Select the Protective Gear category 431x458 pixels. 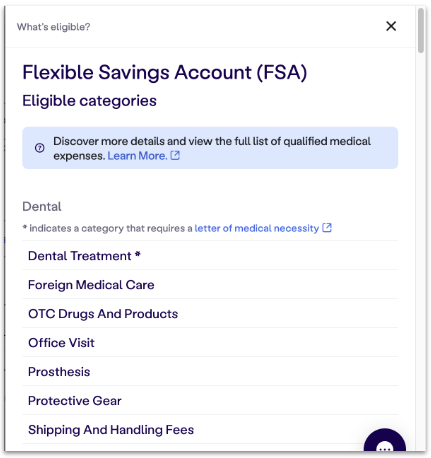point(210,400)
